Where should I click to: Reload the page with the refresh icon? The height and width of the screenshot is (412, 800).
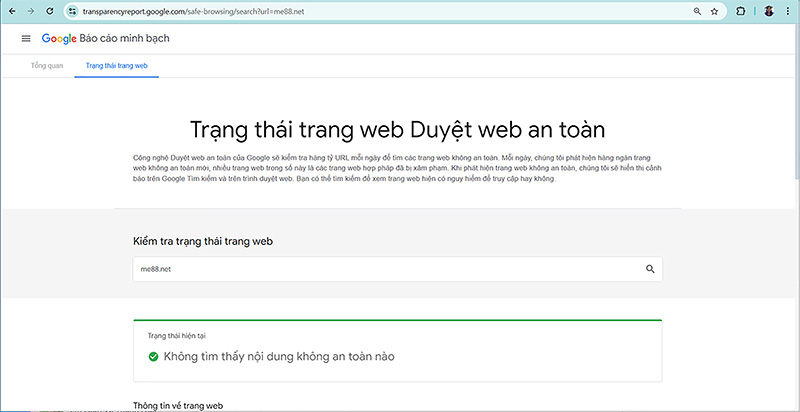tap(49, 11)
